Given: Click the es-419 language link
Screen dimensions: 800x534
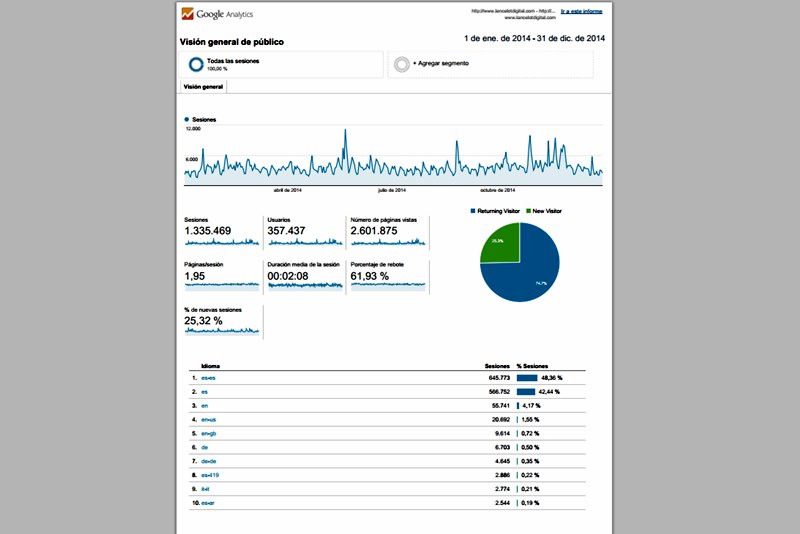Looking at the screenshot, I should tap(209, 473).
